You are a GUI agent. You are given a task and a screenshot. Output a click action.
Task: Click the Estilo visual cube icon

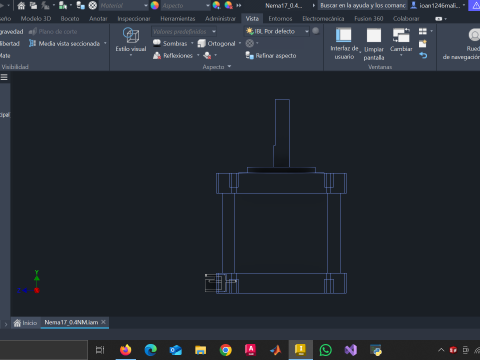coord(131,35)
